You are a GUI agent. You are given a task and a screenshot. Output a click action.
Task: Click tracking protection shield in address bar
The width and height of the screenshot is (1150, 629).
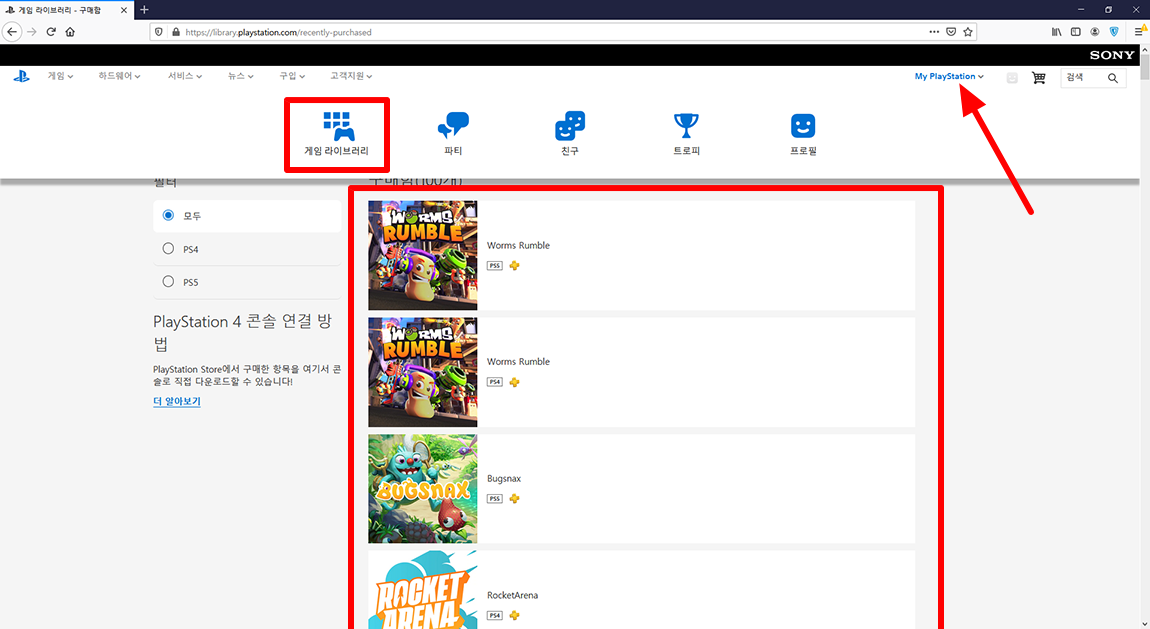click(x=158, y=32)
